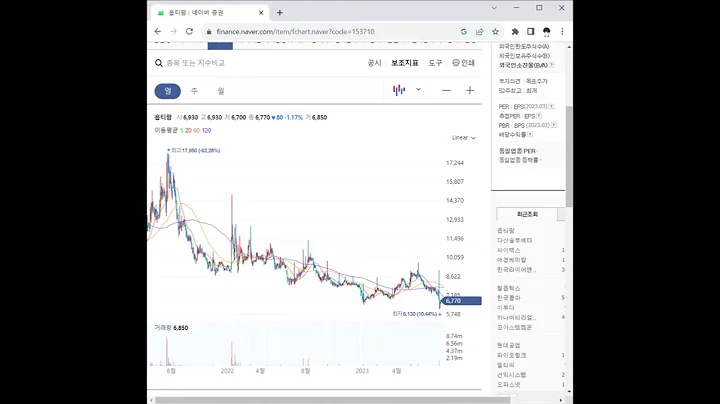
Task: Zoom out the chart with the minus icon
Action: 446,90
